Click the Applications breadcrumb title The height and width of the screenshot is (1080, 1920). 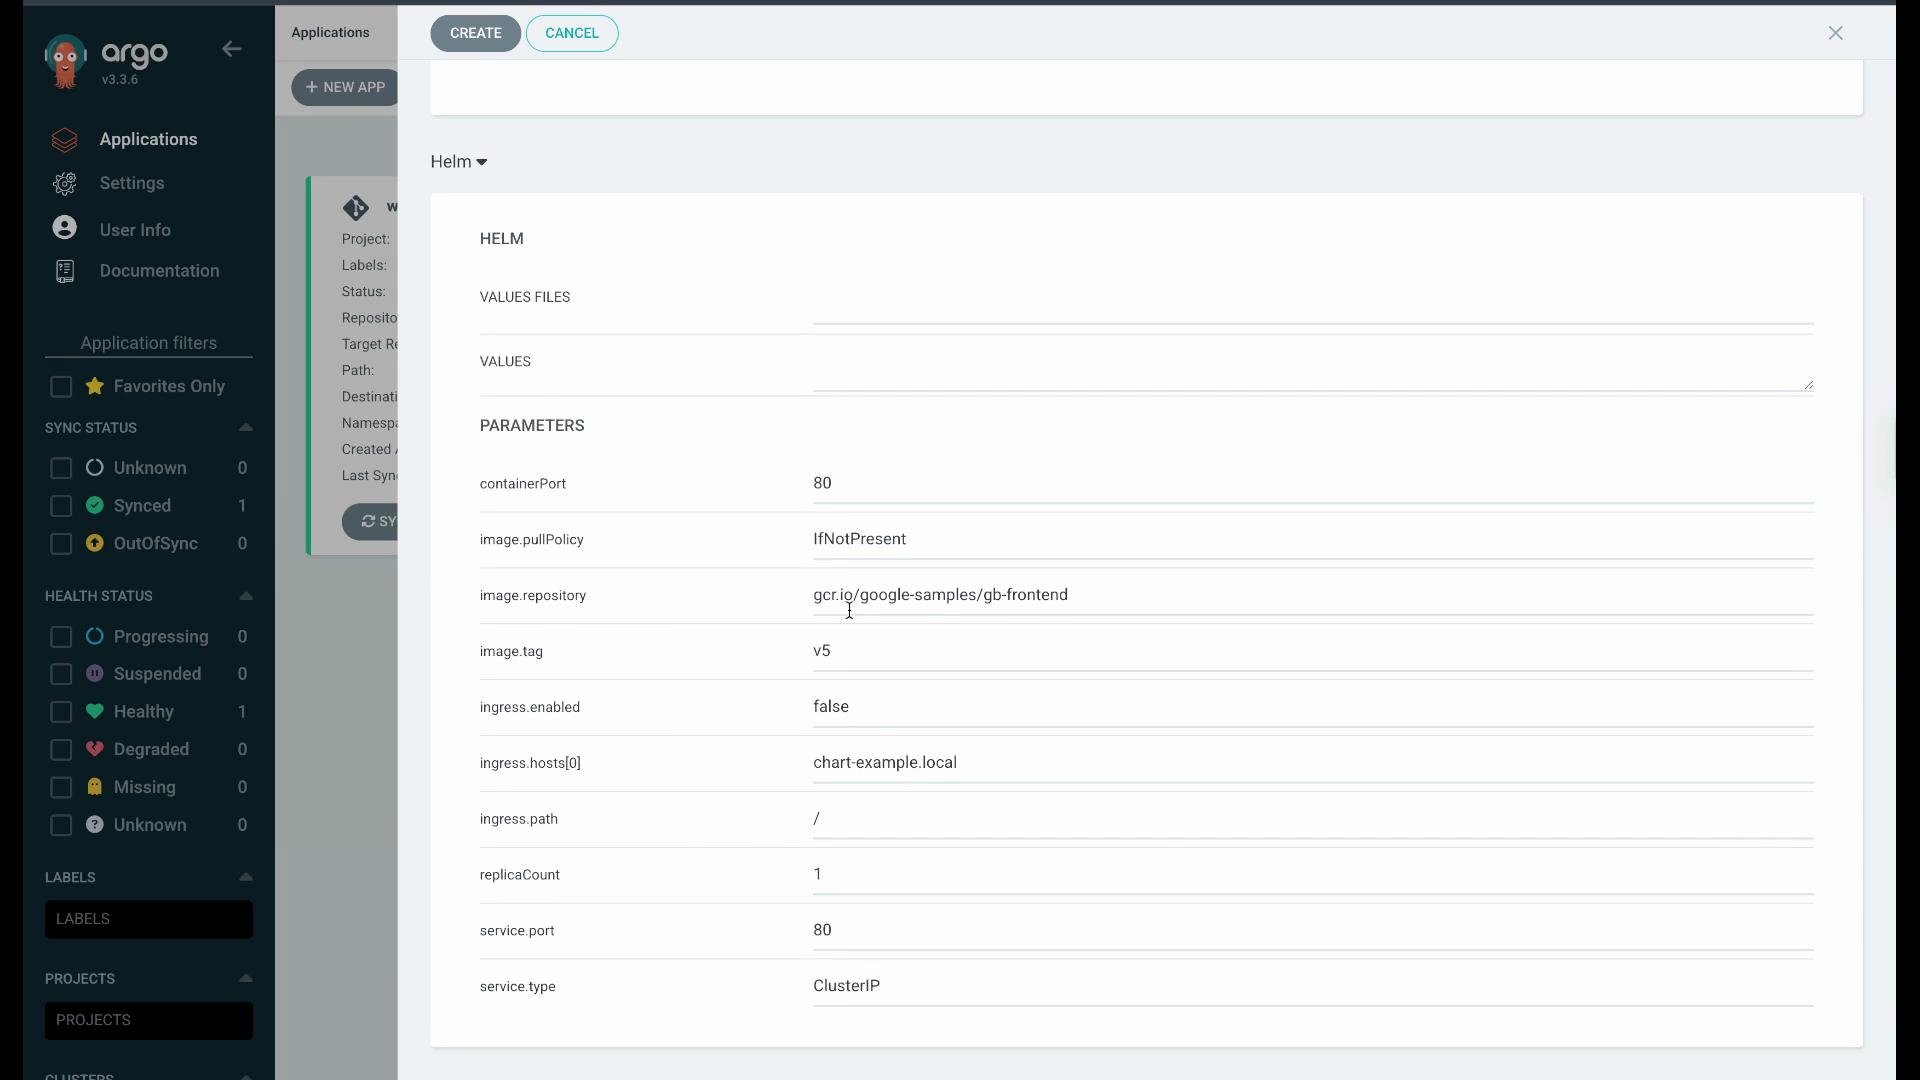pyautogui.click(x=330, y=33)
